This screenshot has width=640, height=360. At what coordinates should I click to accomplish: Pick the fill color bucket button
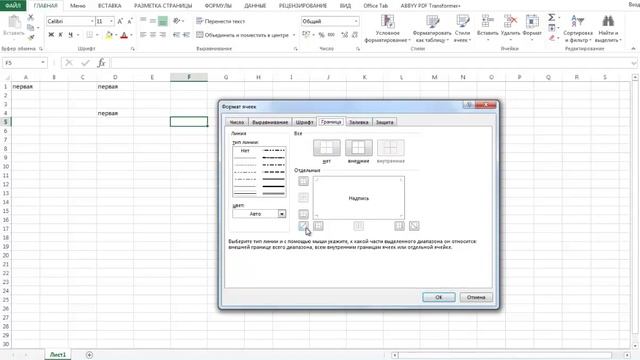(x=109, y=35)
